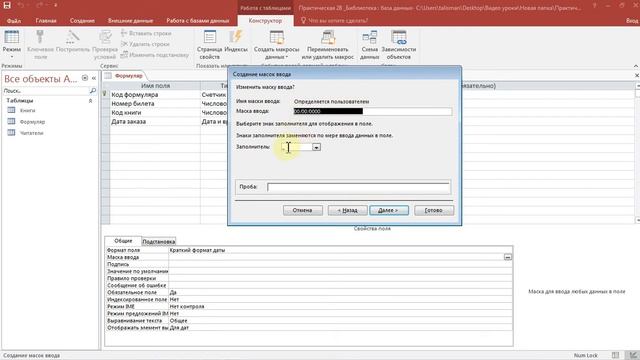Open Страница свойств property sheet

coord(210,45)
